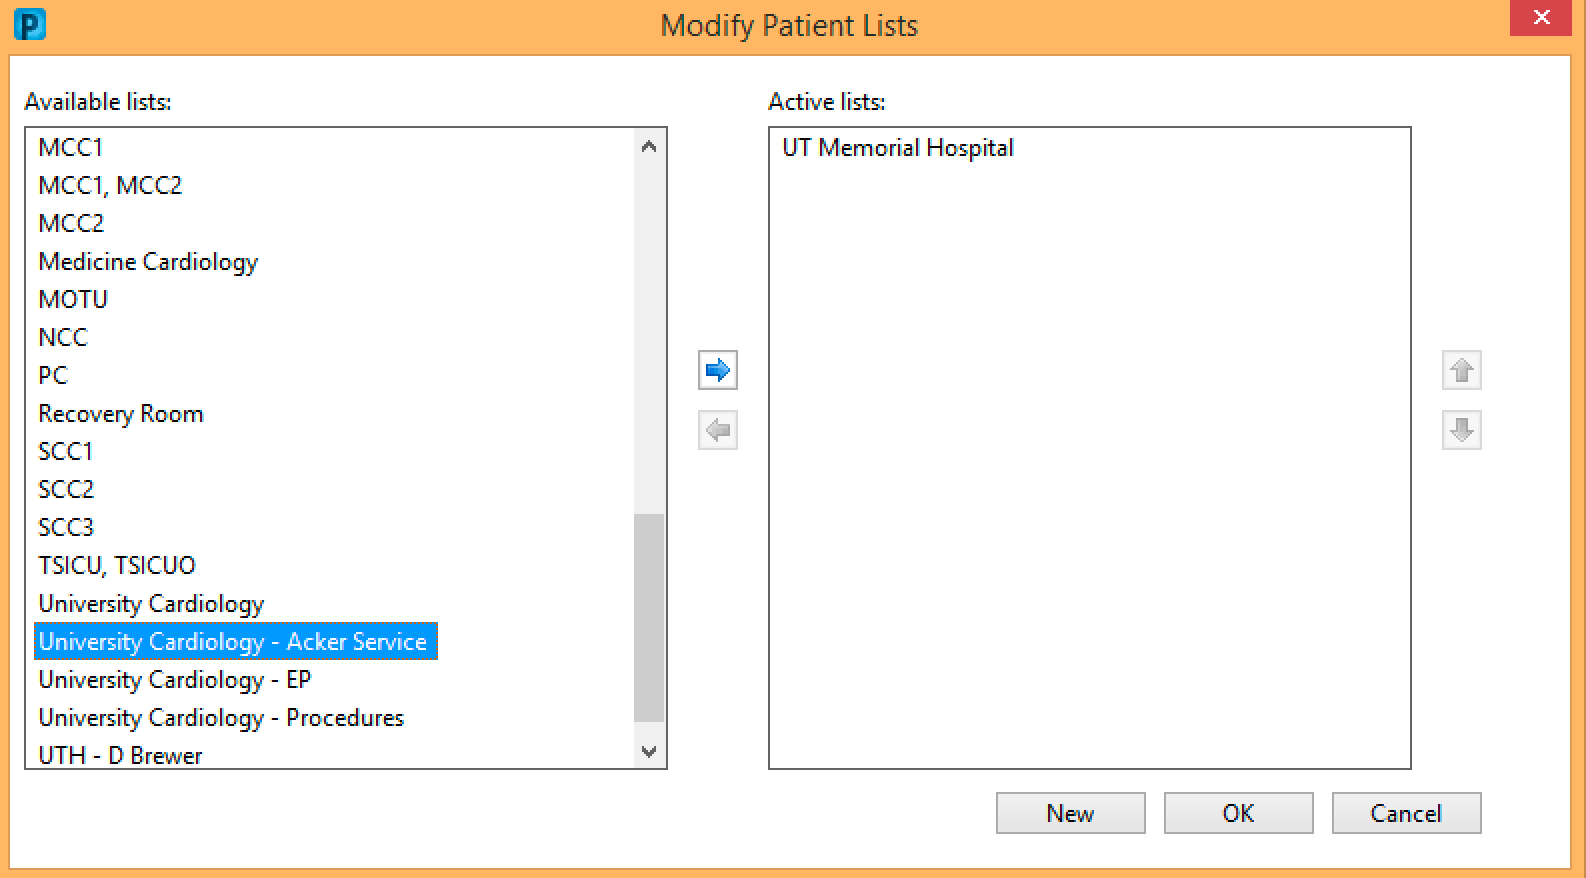The width and height of the screenshot is (1586, 878).
Task: Create a list with the New button
Action: [x=1071, y=813]
